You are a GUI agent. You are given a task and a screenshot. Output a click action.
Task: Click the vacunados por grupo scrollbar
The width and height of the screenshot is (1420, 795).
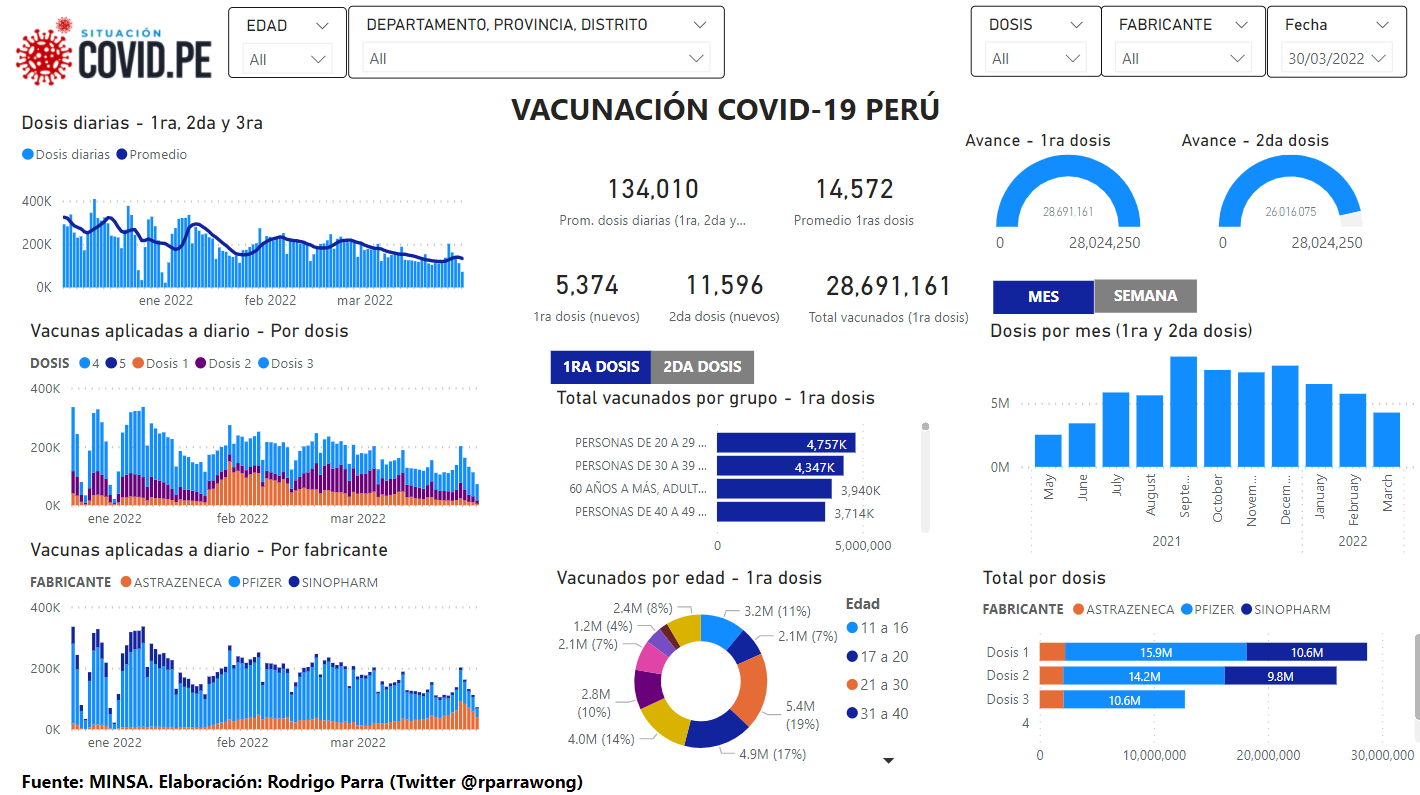click(x=925, y=477)
